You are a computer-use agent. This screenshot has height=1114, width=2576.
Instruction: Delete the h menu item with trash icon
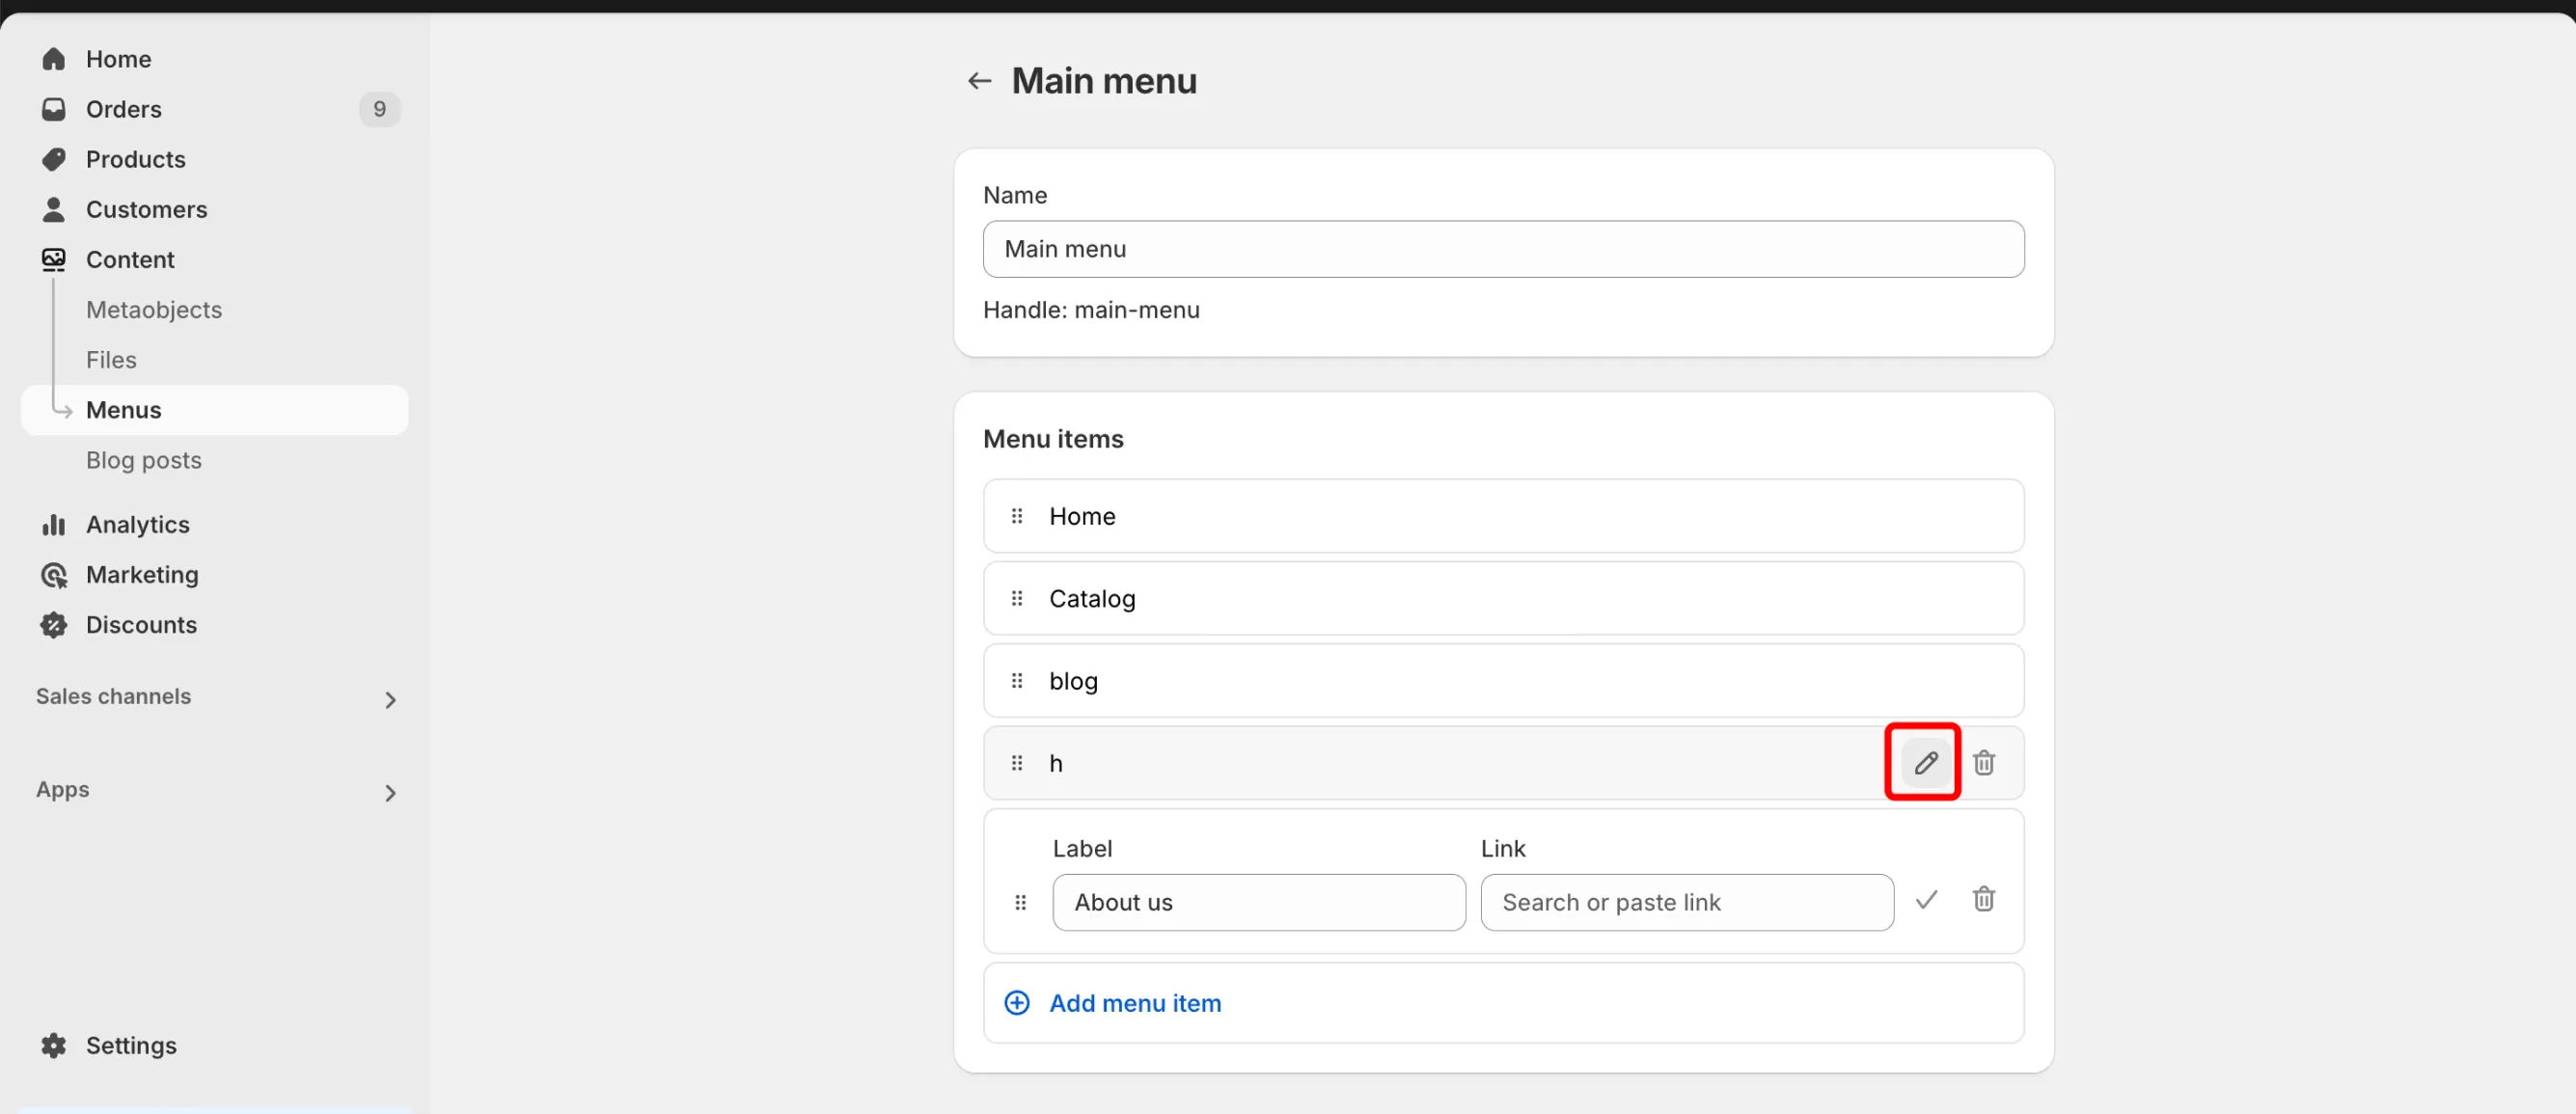tap(1984, 763)
